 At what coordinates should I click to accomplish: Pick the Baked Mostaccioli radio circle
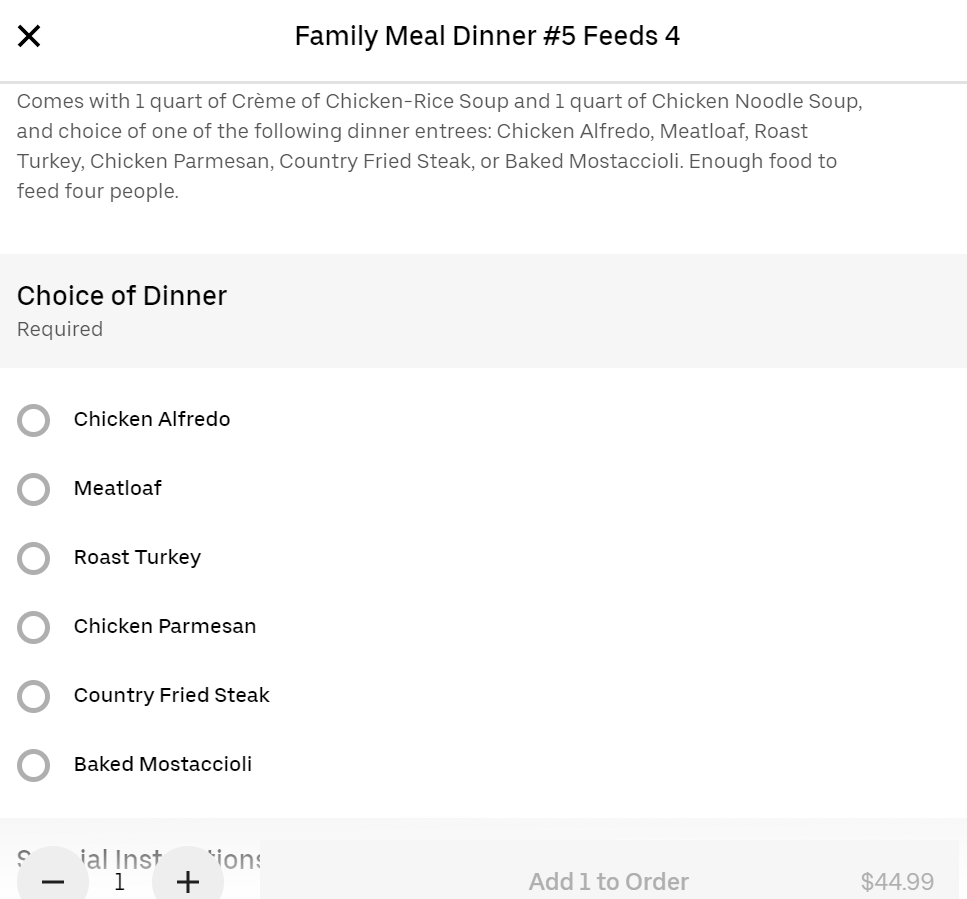[x=34, y=766]
